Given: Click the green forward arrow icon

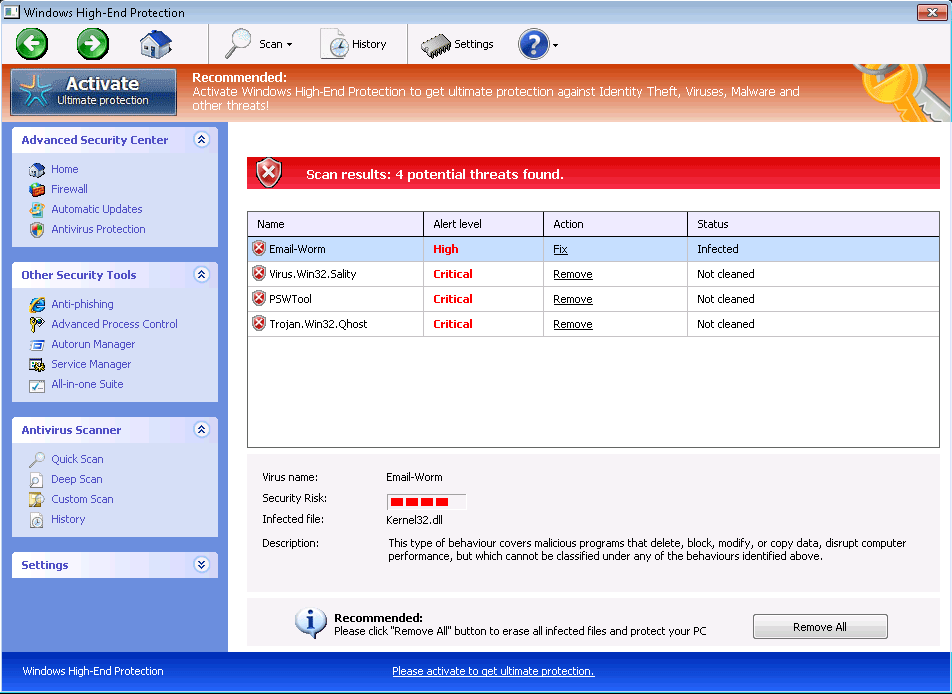Looking at the screenshot, I should coord(93,44).
